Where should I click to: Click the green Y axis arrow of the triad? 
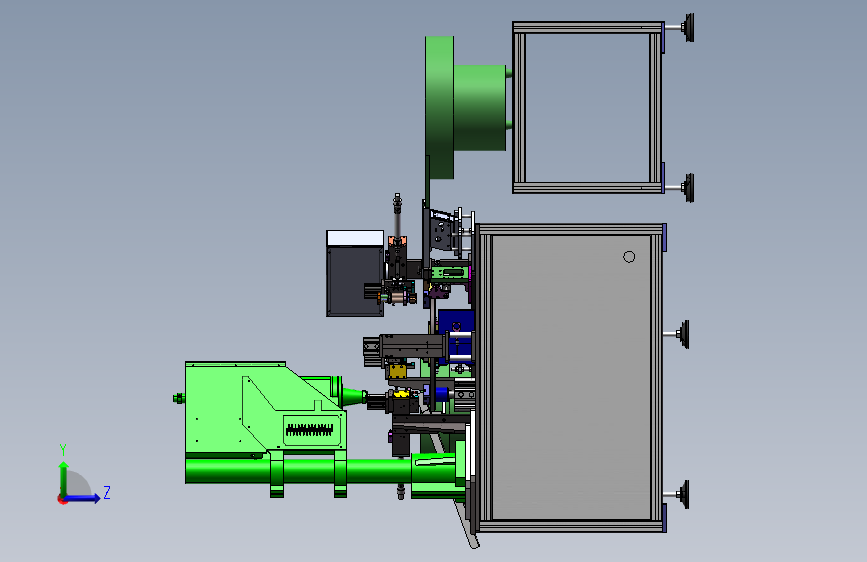pos(63,478)
